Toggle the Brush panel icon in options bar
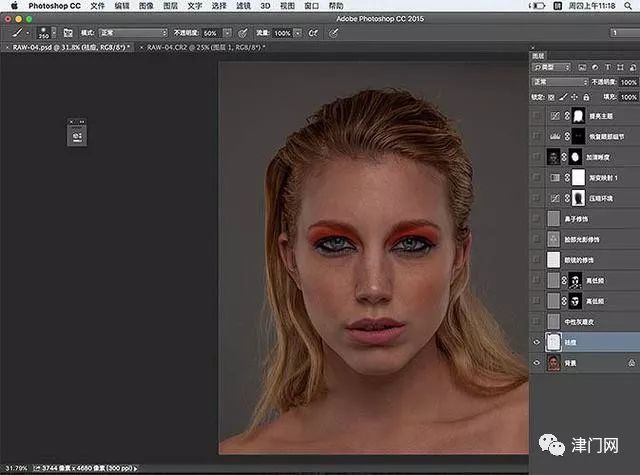This screenshot has height=475, width=640. [x=68, y=33]
